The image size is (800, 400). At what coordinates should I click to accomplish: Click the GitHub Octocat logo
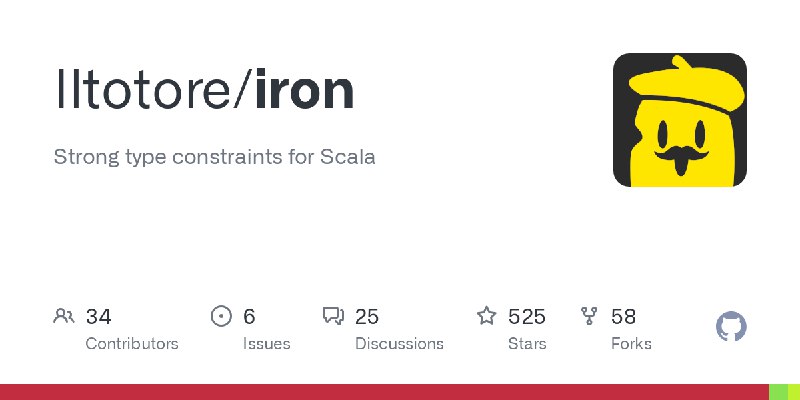coord(731,327)
